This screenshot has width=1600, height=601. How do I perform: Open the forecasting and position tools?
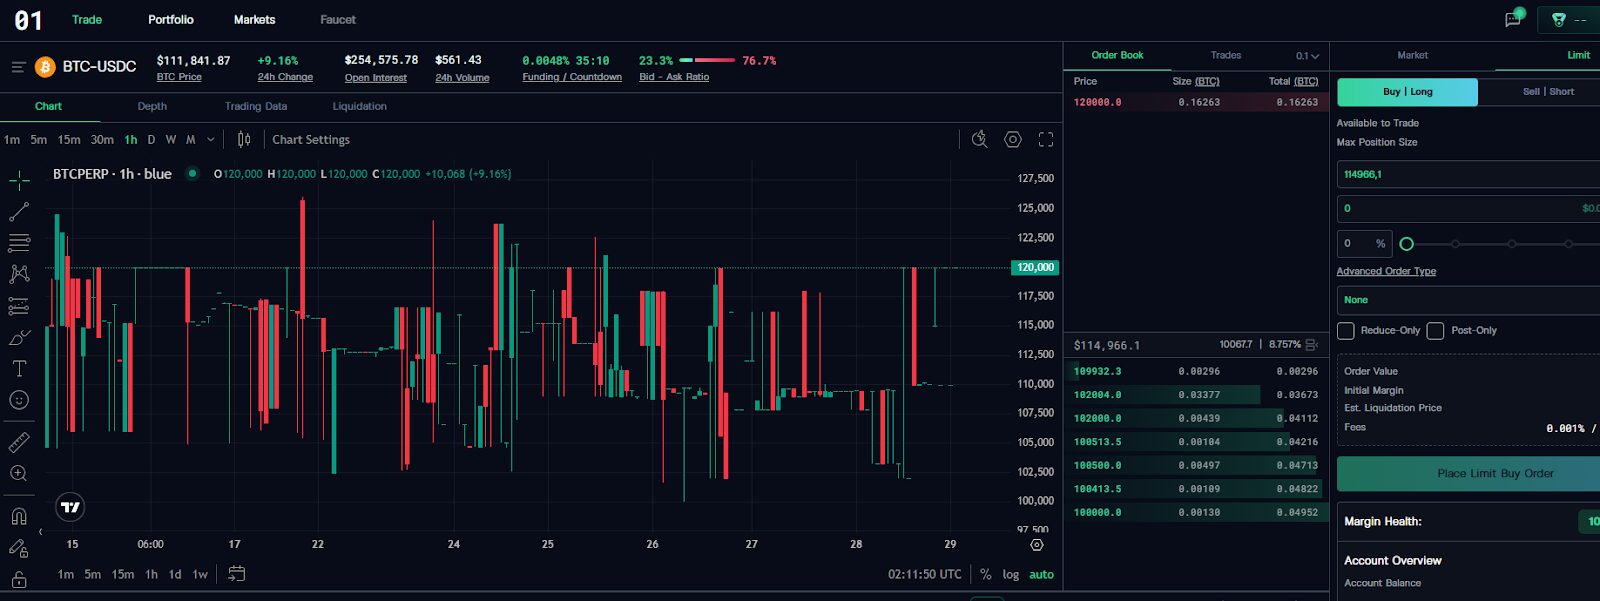(x=19, y=306)
